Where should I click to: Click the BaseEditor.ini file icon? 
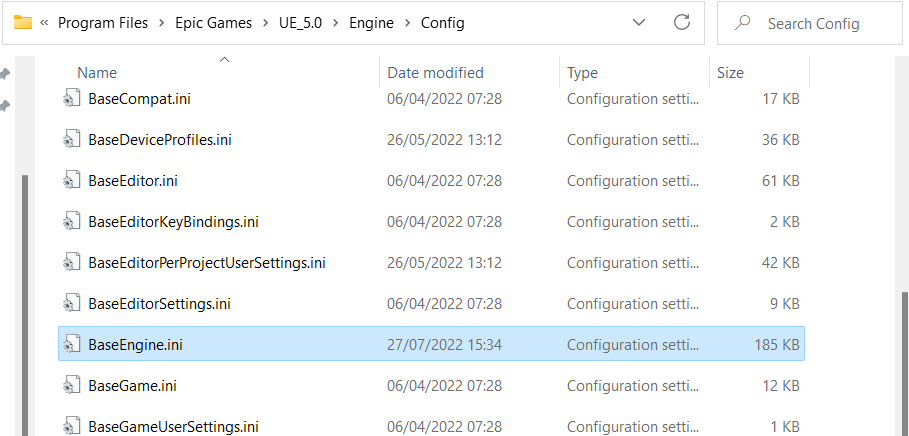71,181
